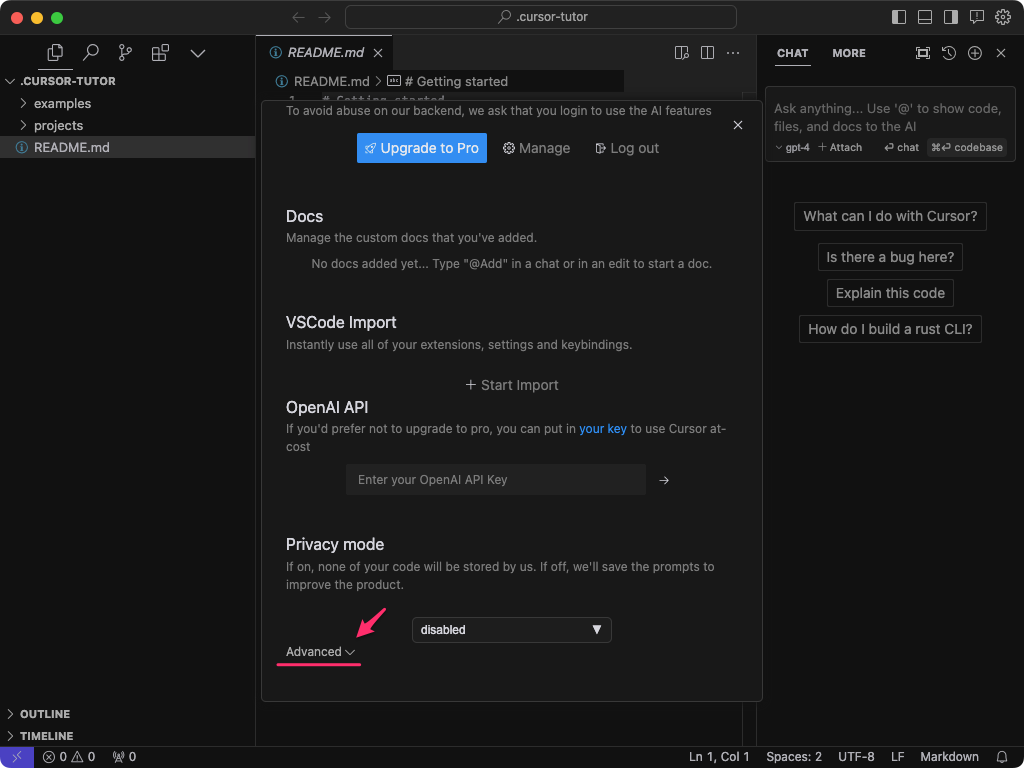Toggle the primary sidebar layout icon
Screen dimensions: 1024x768
pyautogui.click(x=899, y=17)
